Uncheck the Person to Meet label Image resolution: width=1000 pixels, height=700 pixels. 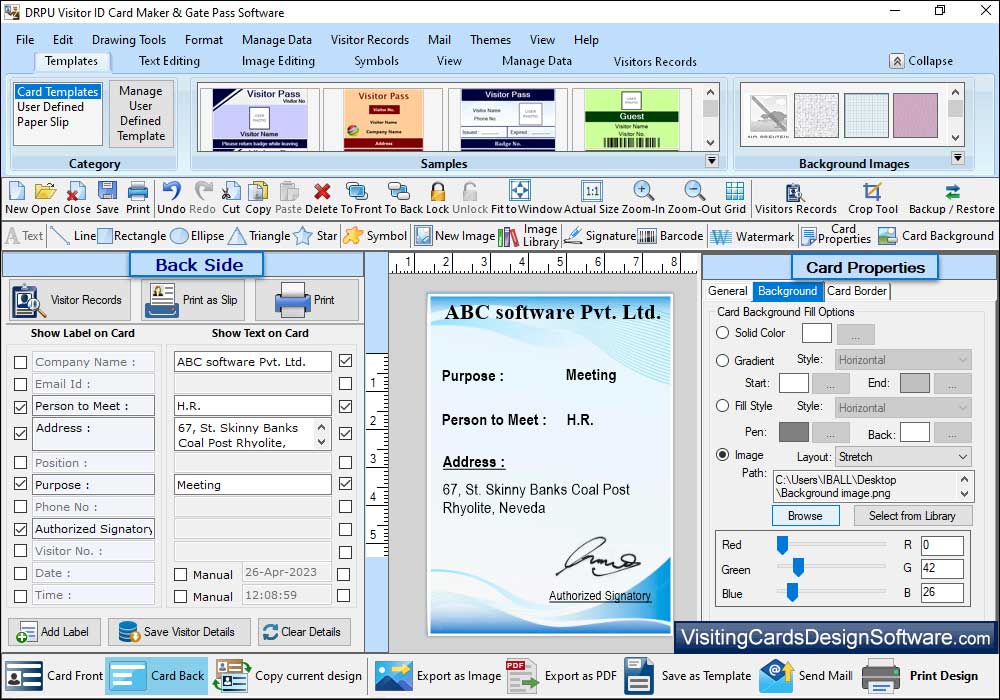point(20,407)
